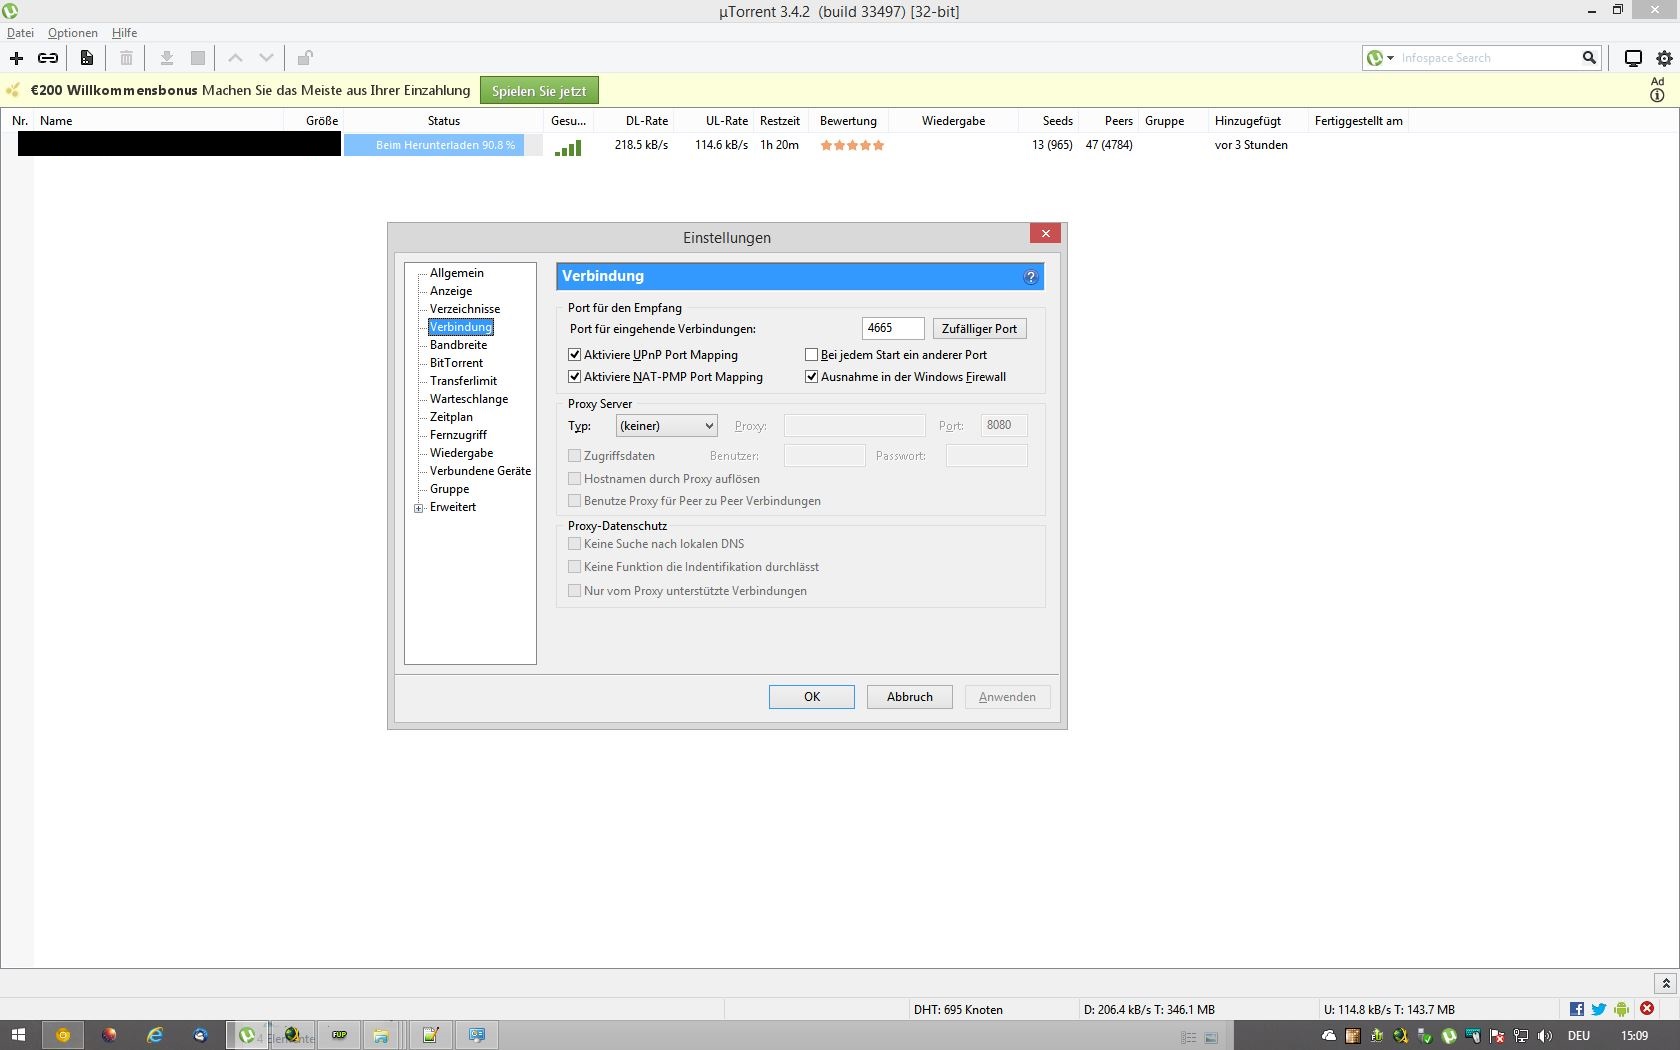The image size is (1680, 1050).
Task: Click the Stop torrent square icon
Action: (198, 58)
